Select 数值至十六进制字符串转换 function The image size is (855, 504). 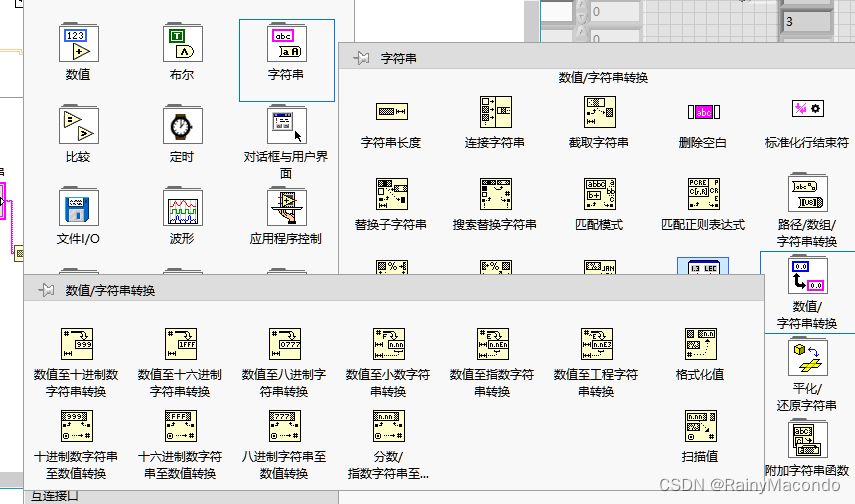180,344
